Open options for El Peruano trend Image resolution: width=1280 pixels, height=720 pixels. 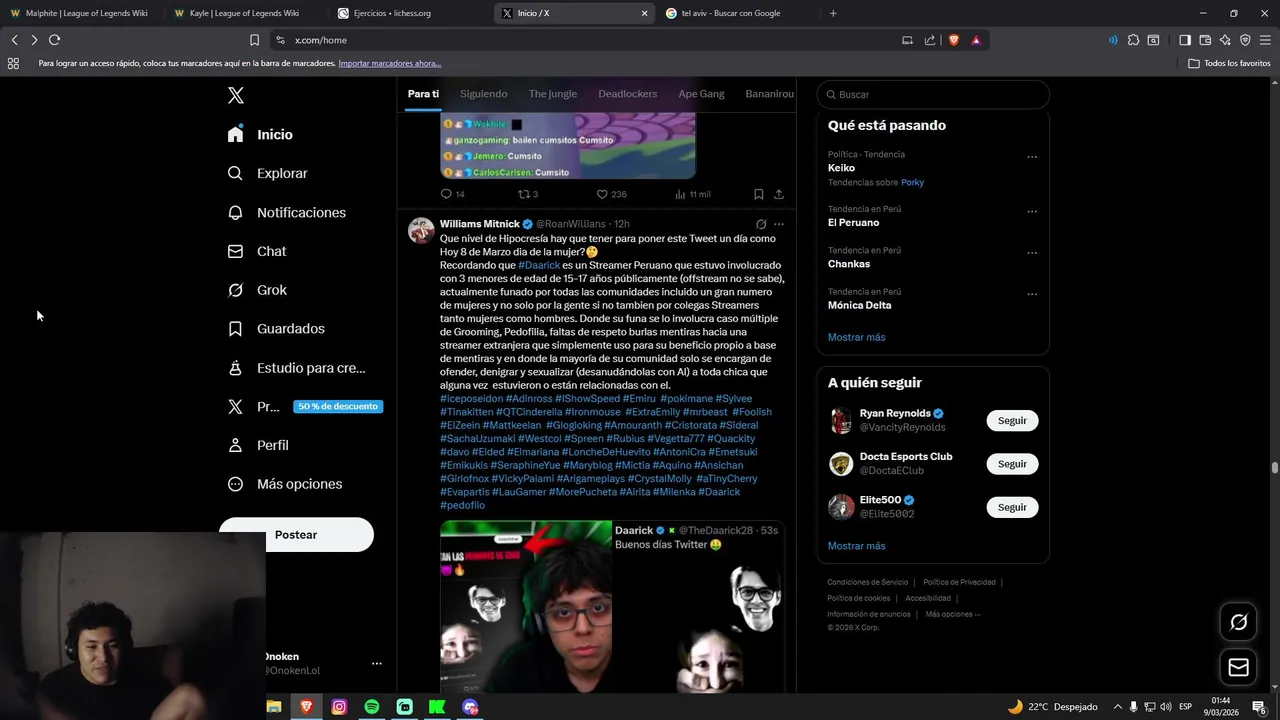tap(1032, 211)
